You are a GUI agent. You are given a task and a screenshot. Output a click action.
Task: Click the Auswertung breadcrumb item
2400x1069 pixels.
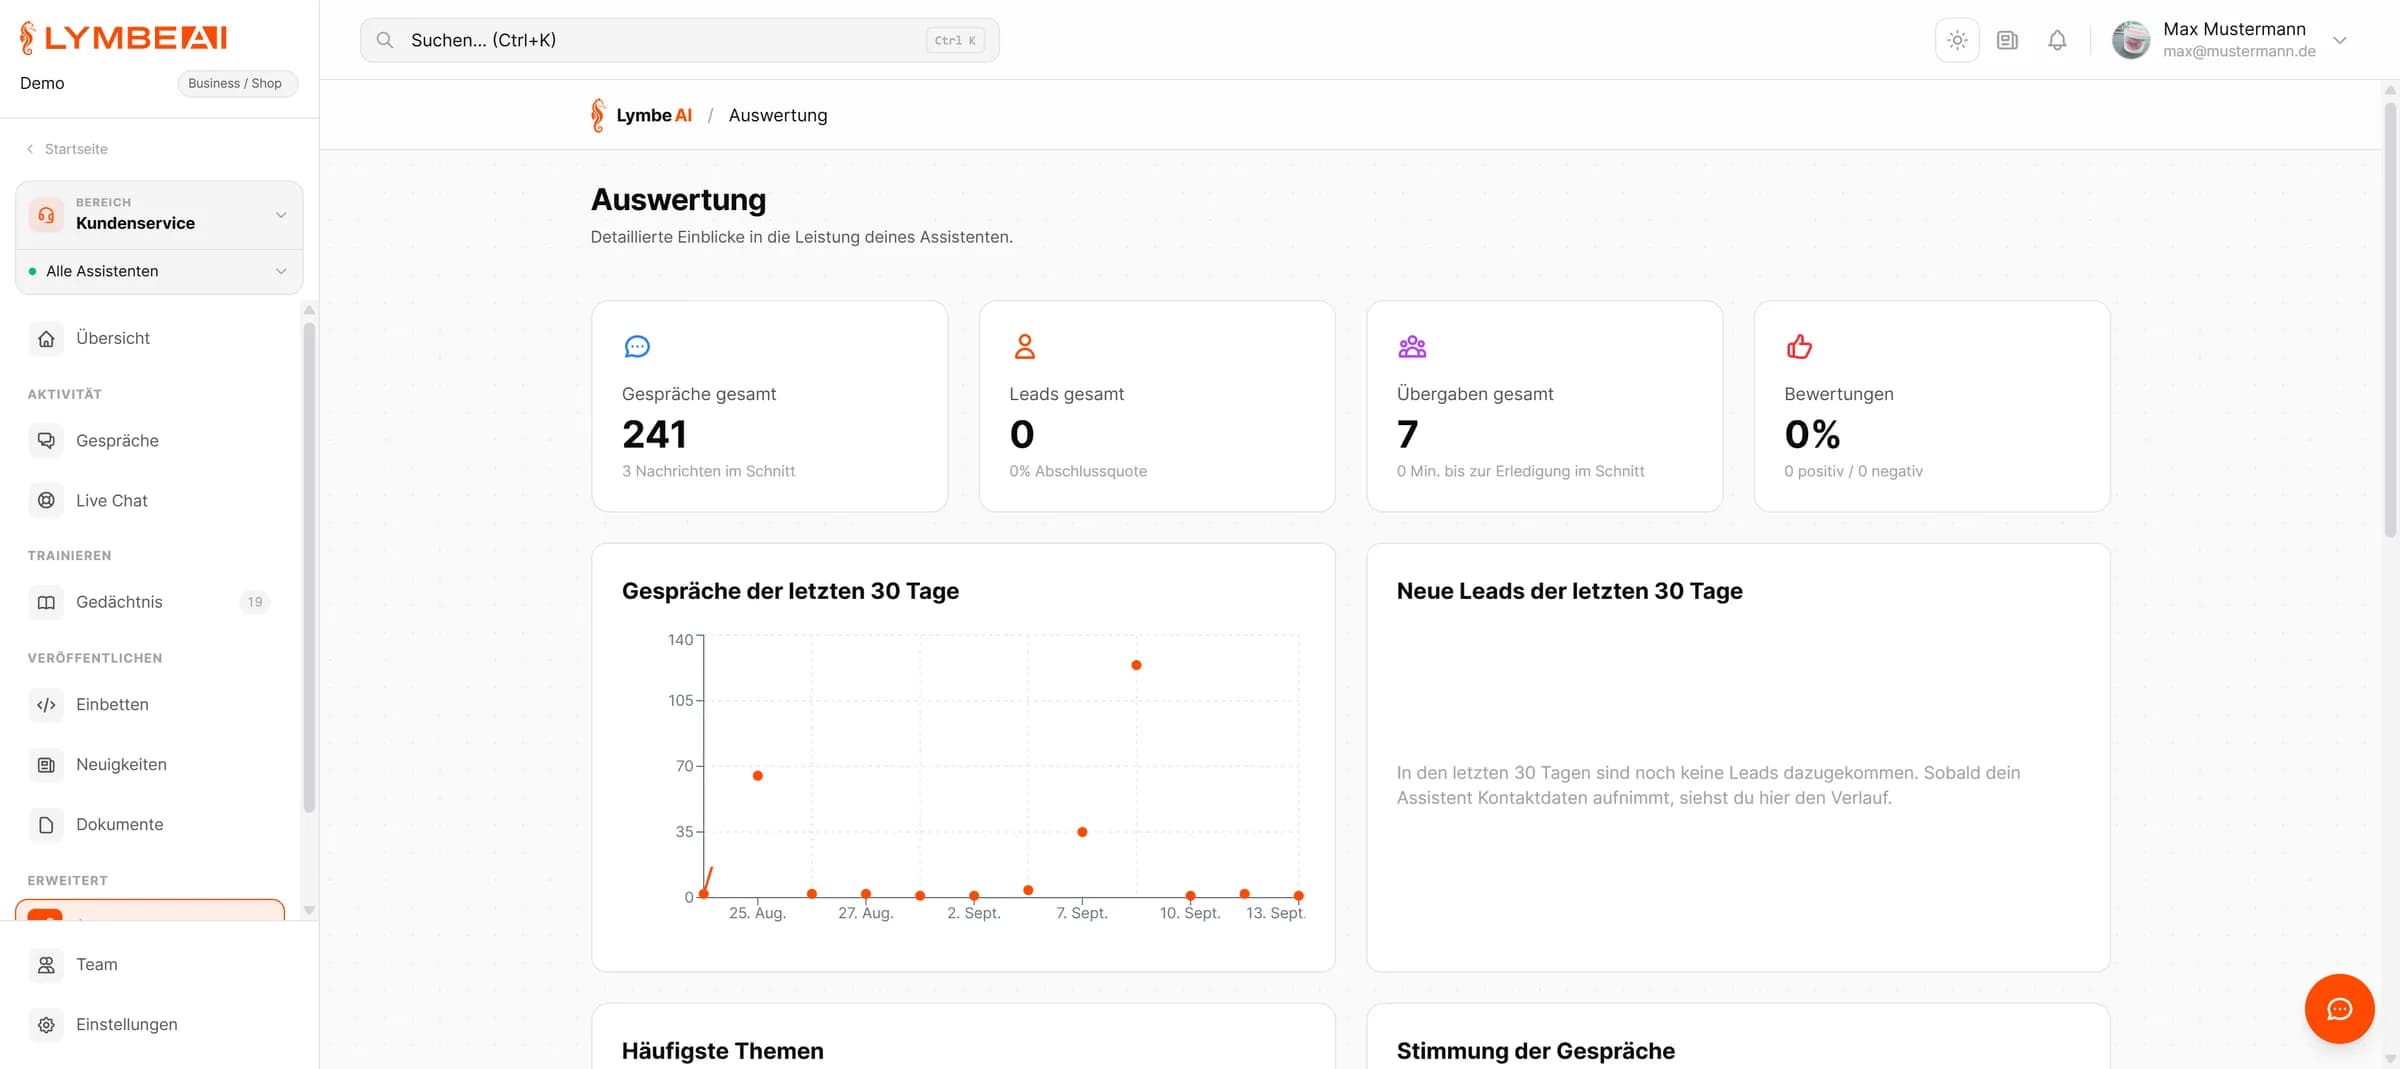[778, 115]
